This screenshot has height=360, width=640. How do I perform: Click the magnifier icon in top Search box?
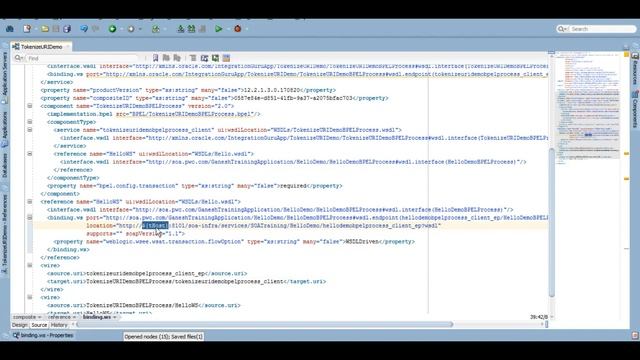562,29
